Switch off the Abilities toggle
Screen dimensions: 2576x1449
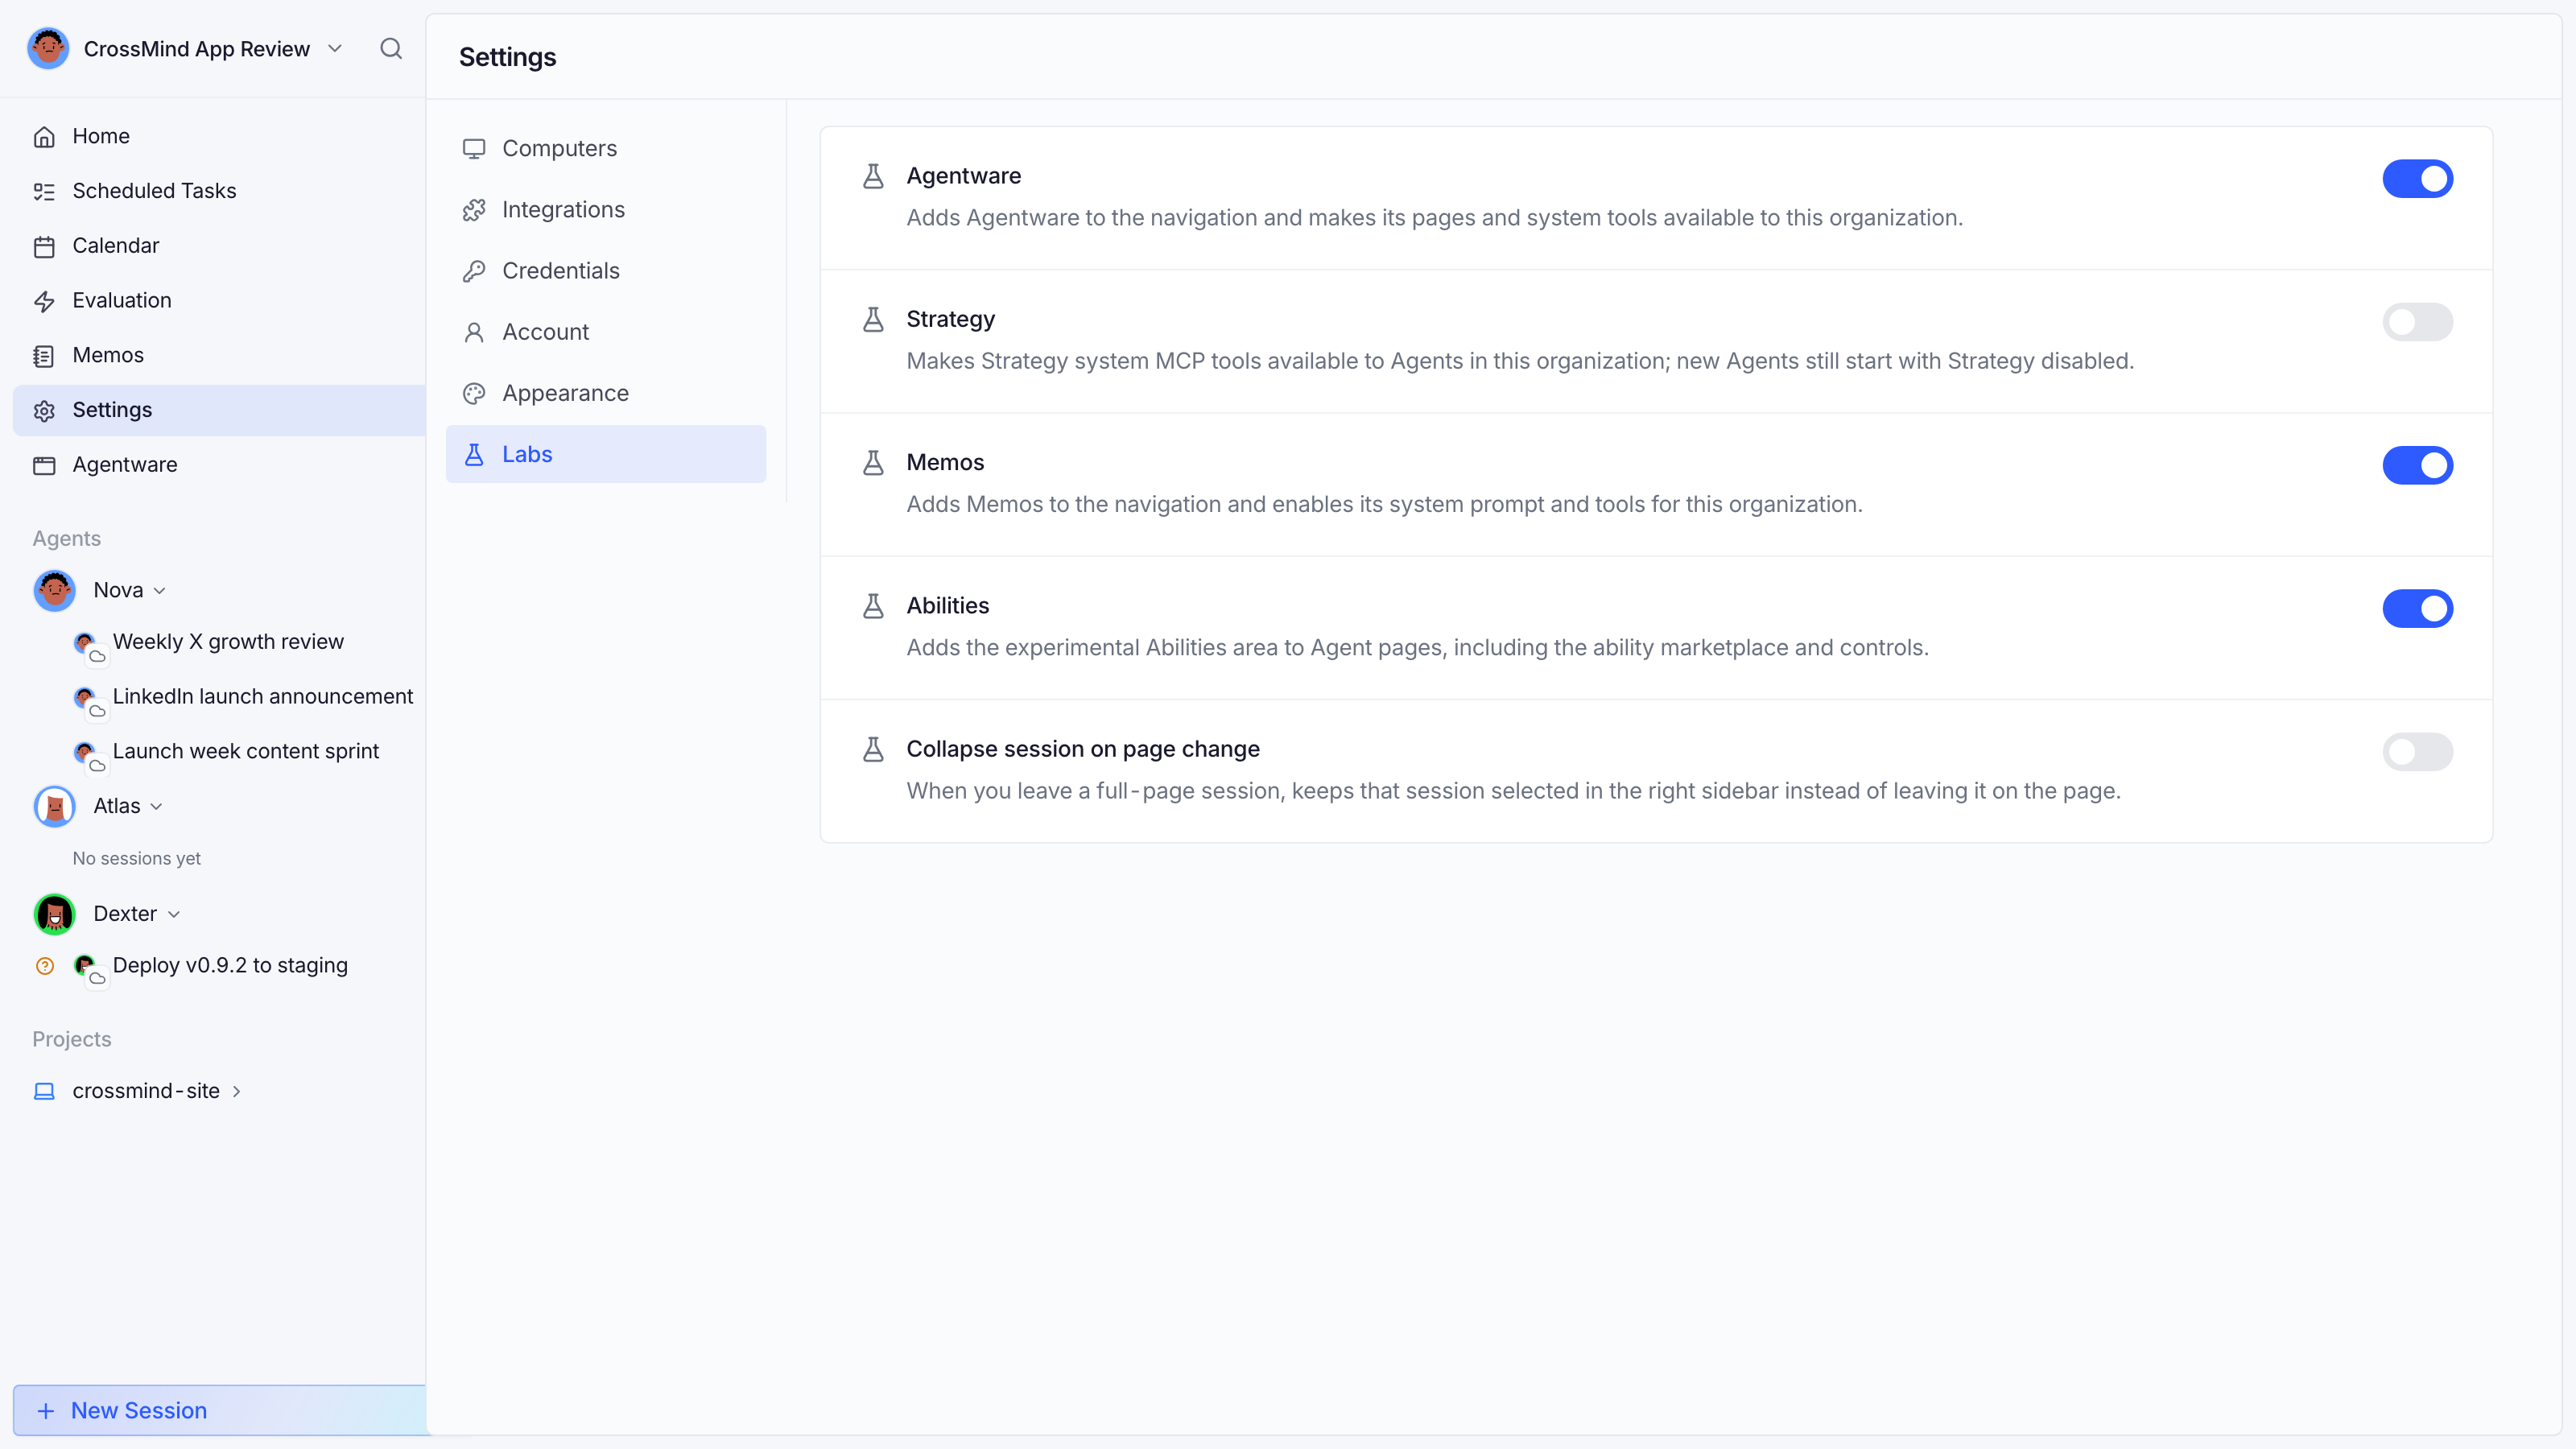pyautogui.click(x=2417, y=608)
